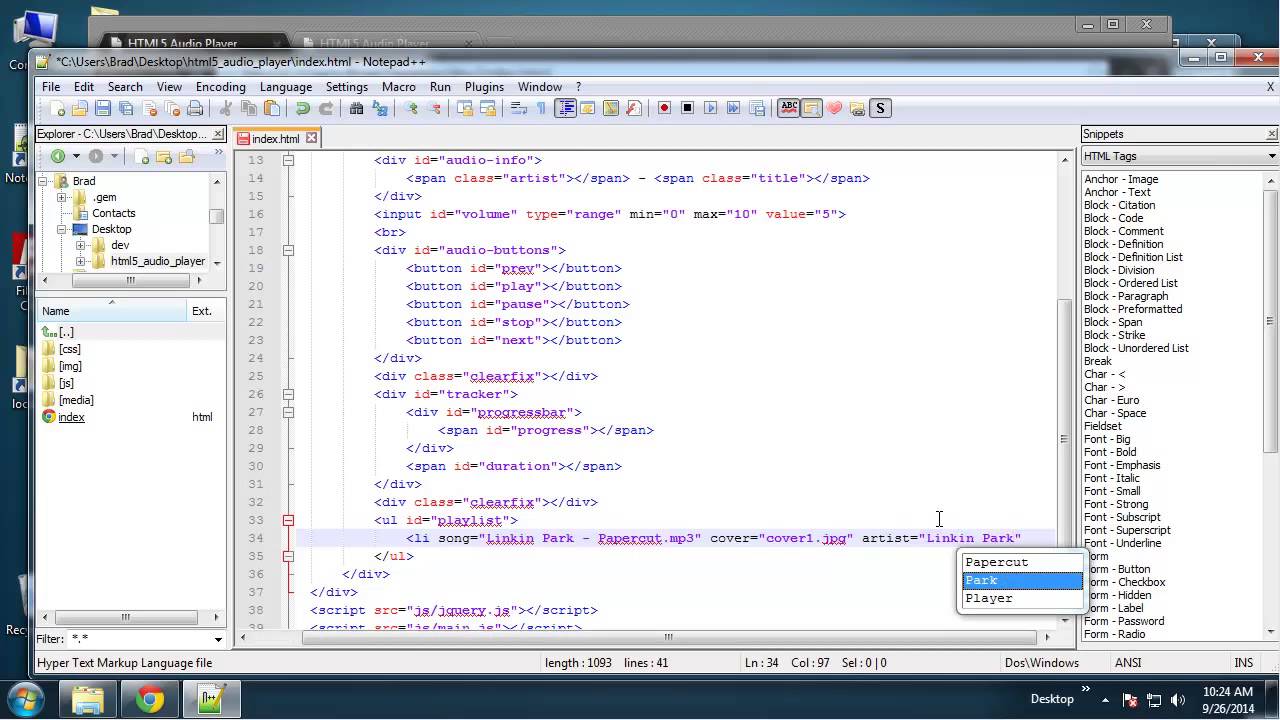Expand the .gem folder tree node
Screen dimensions: 1280x720
(x=61, y=197)
